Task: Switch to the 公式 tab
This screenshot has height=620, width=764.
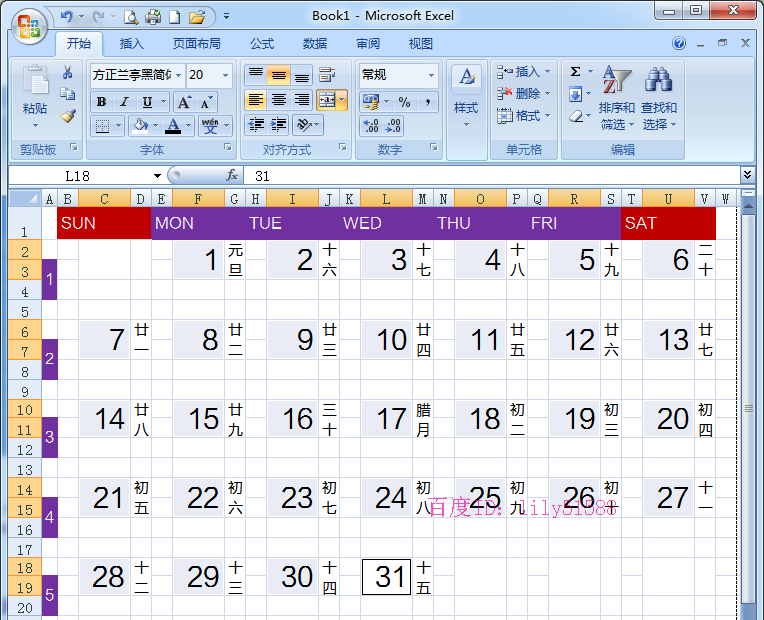Action: [262, 44]
